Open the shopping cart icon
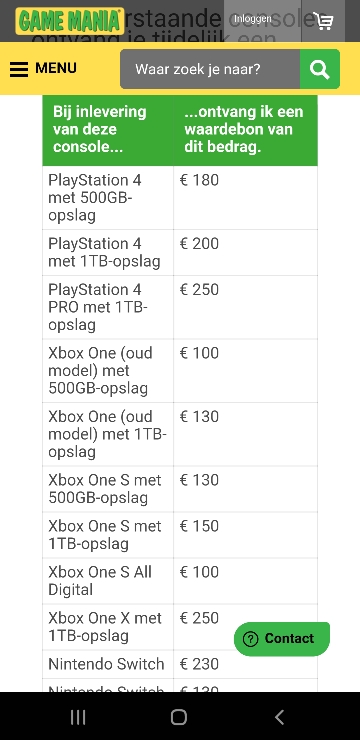360x740 pixels. 323,21
